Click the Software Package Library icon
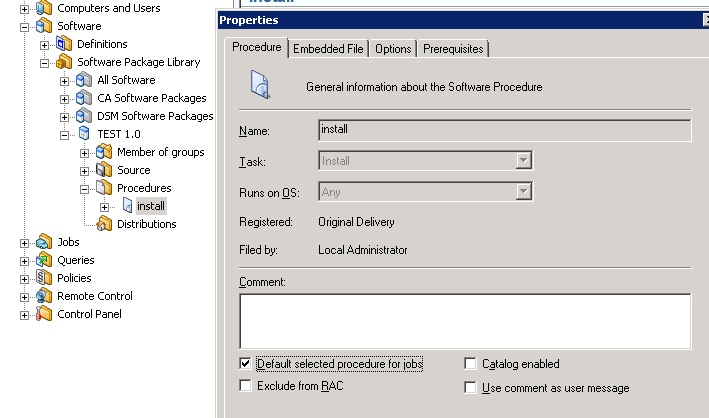The width and height of the screenshot is (709, 418). tap(65, 62)
